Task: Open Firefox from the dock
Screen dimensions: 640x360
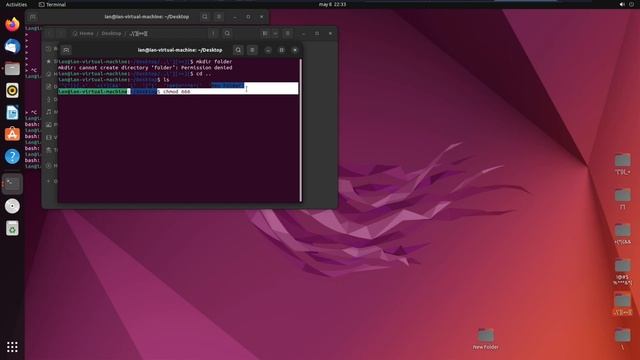Action: [x=12, y=24]
